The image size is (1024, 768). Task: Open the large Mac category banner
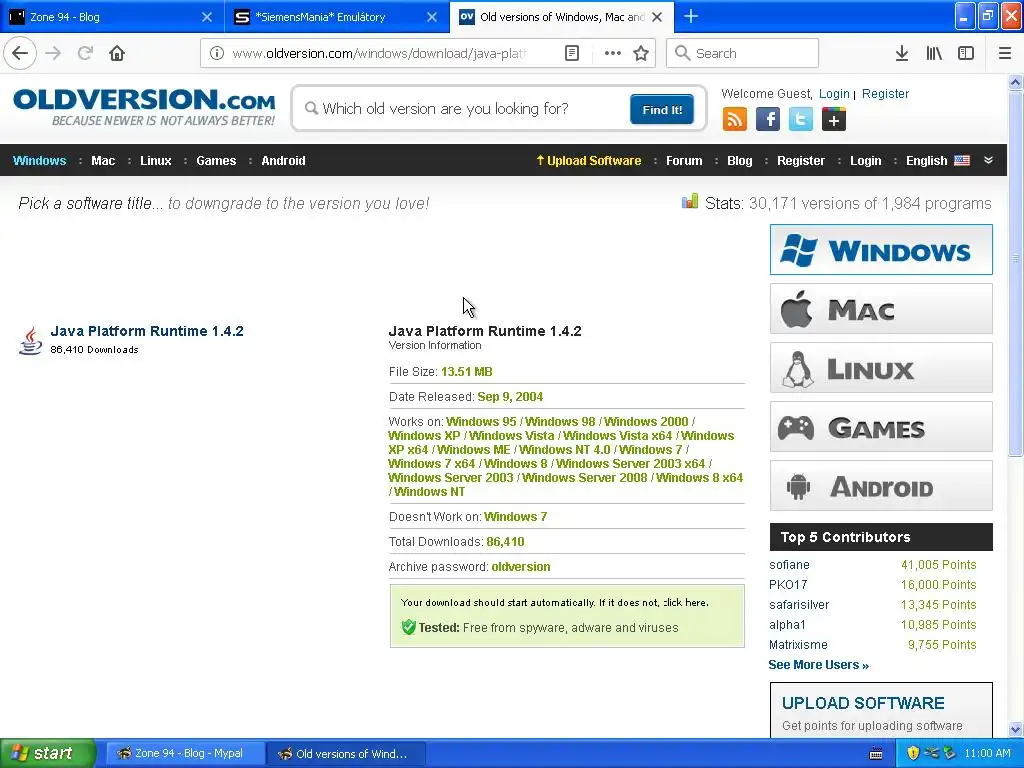tap(881, 308)
